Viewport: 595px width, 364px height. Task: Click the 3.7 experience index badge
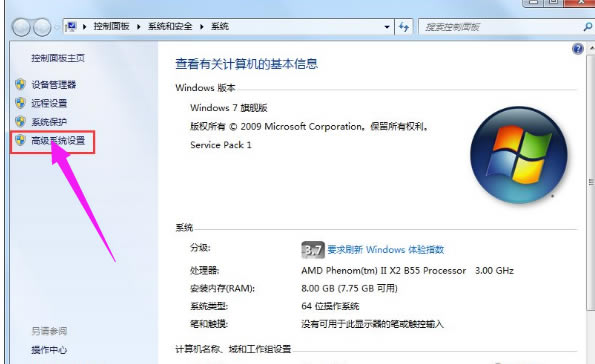(313, 249)
